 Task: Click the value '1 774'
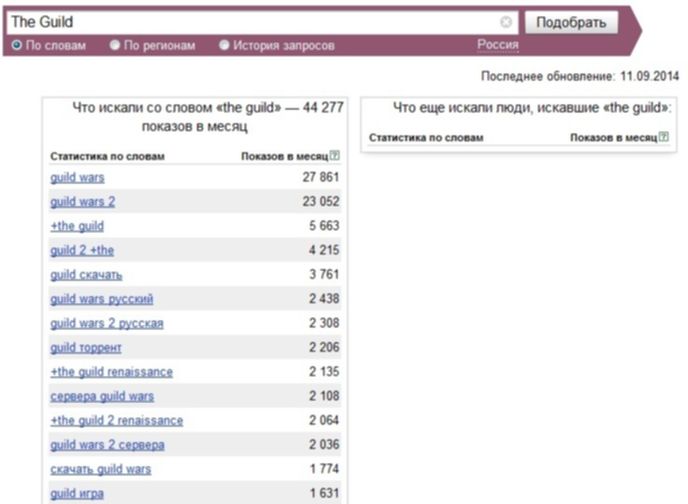324,468
